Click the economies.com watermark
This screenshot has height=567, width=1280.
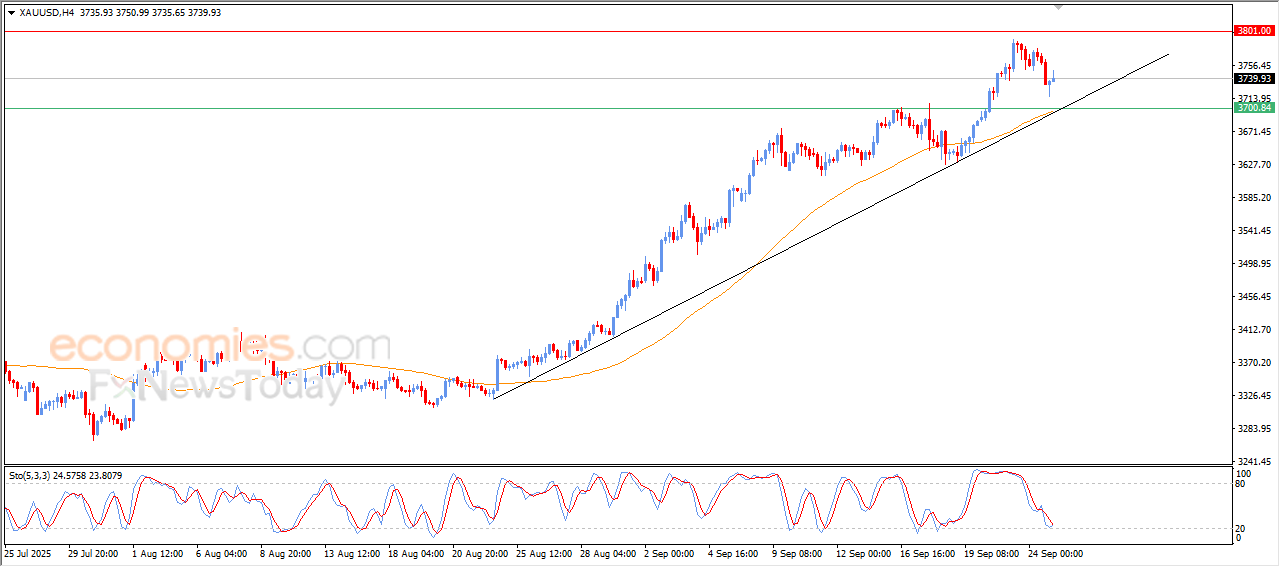220,346
